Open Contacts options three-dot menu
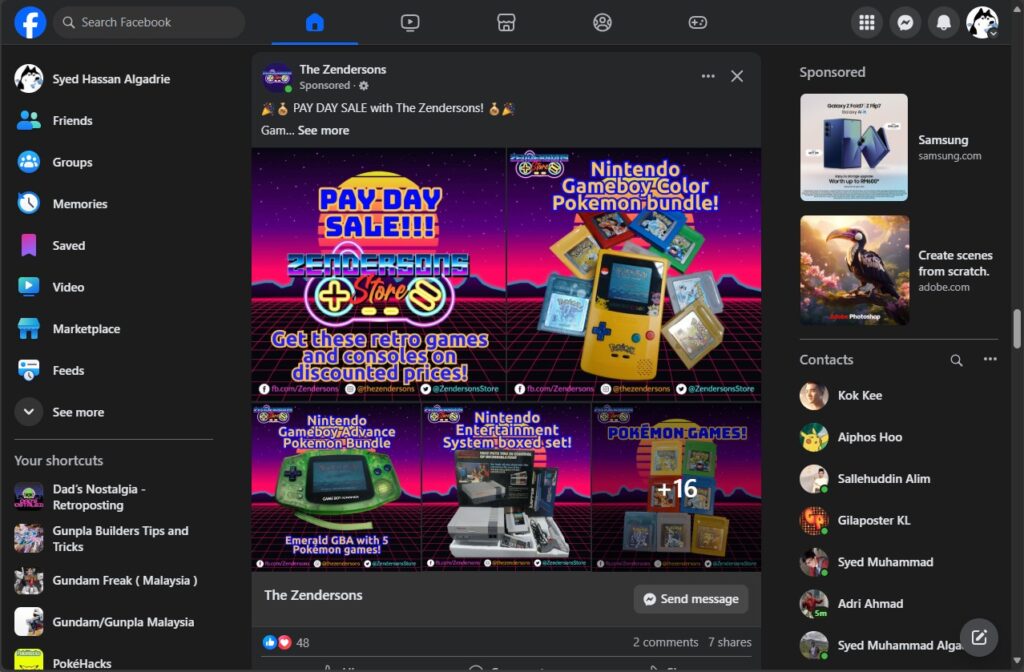 (990, 360)
